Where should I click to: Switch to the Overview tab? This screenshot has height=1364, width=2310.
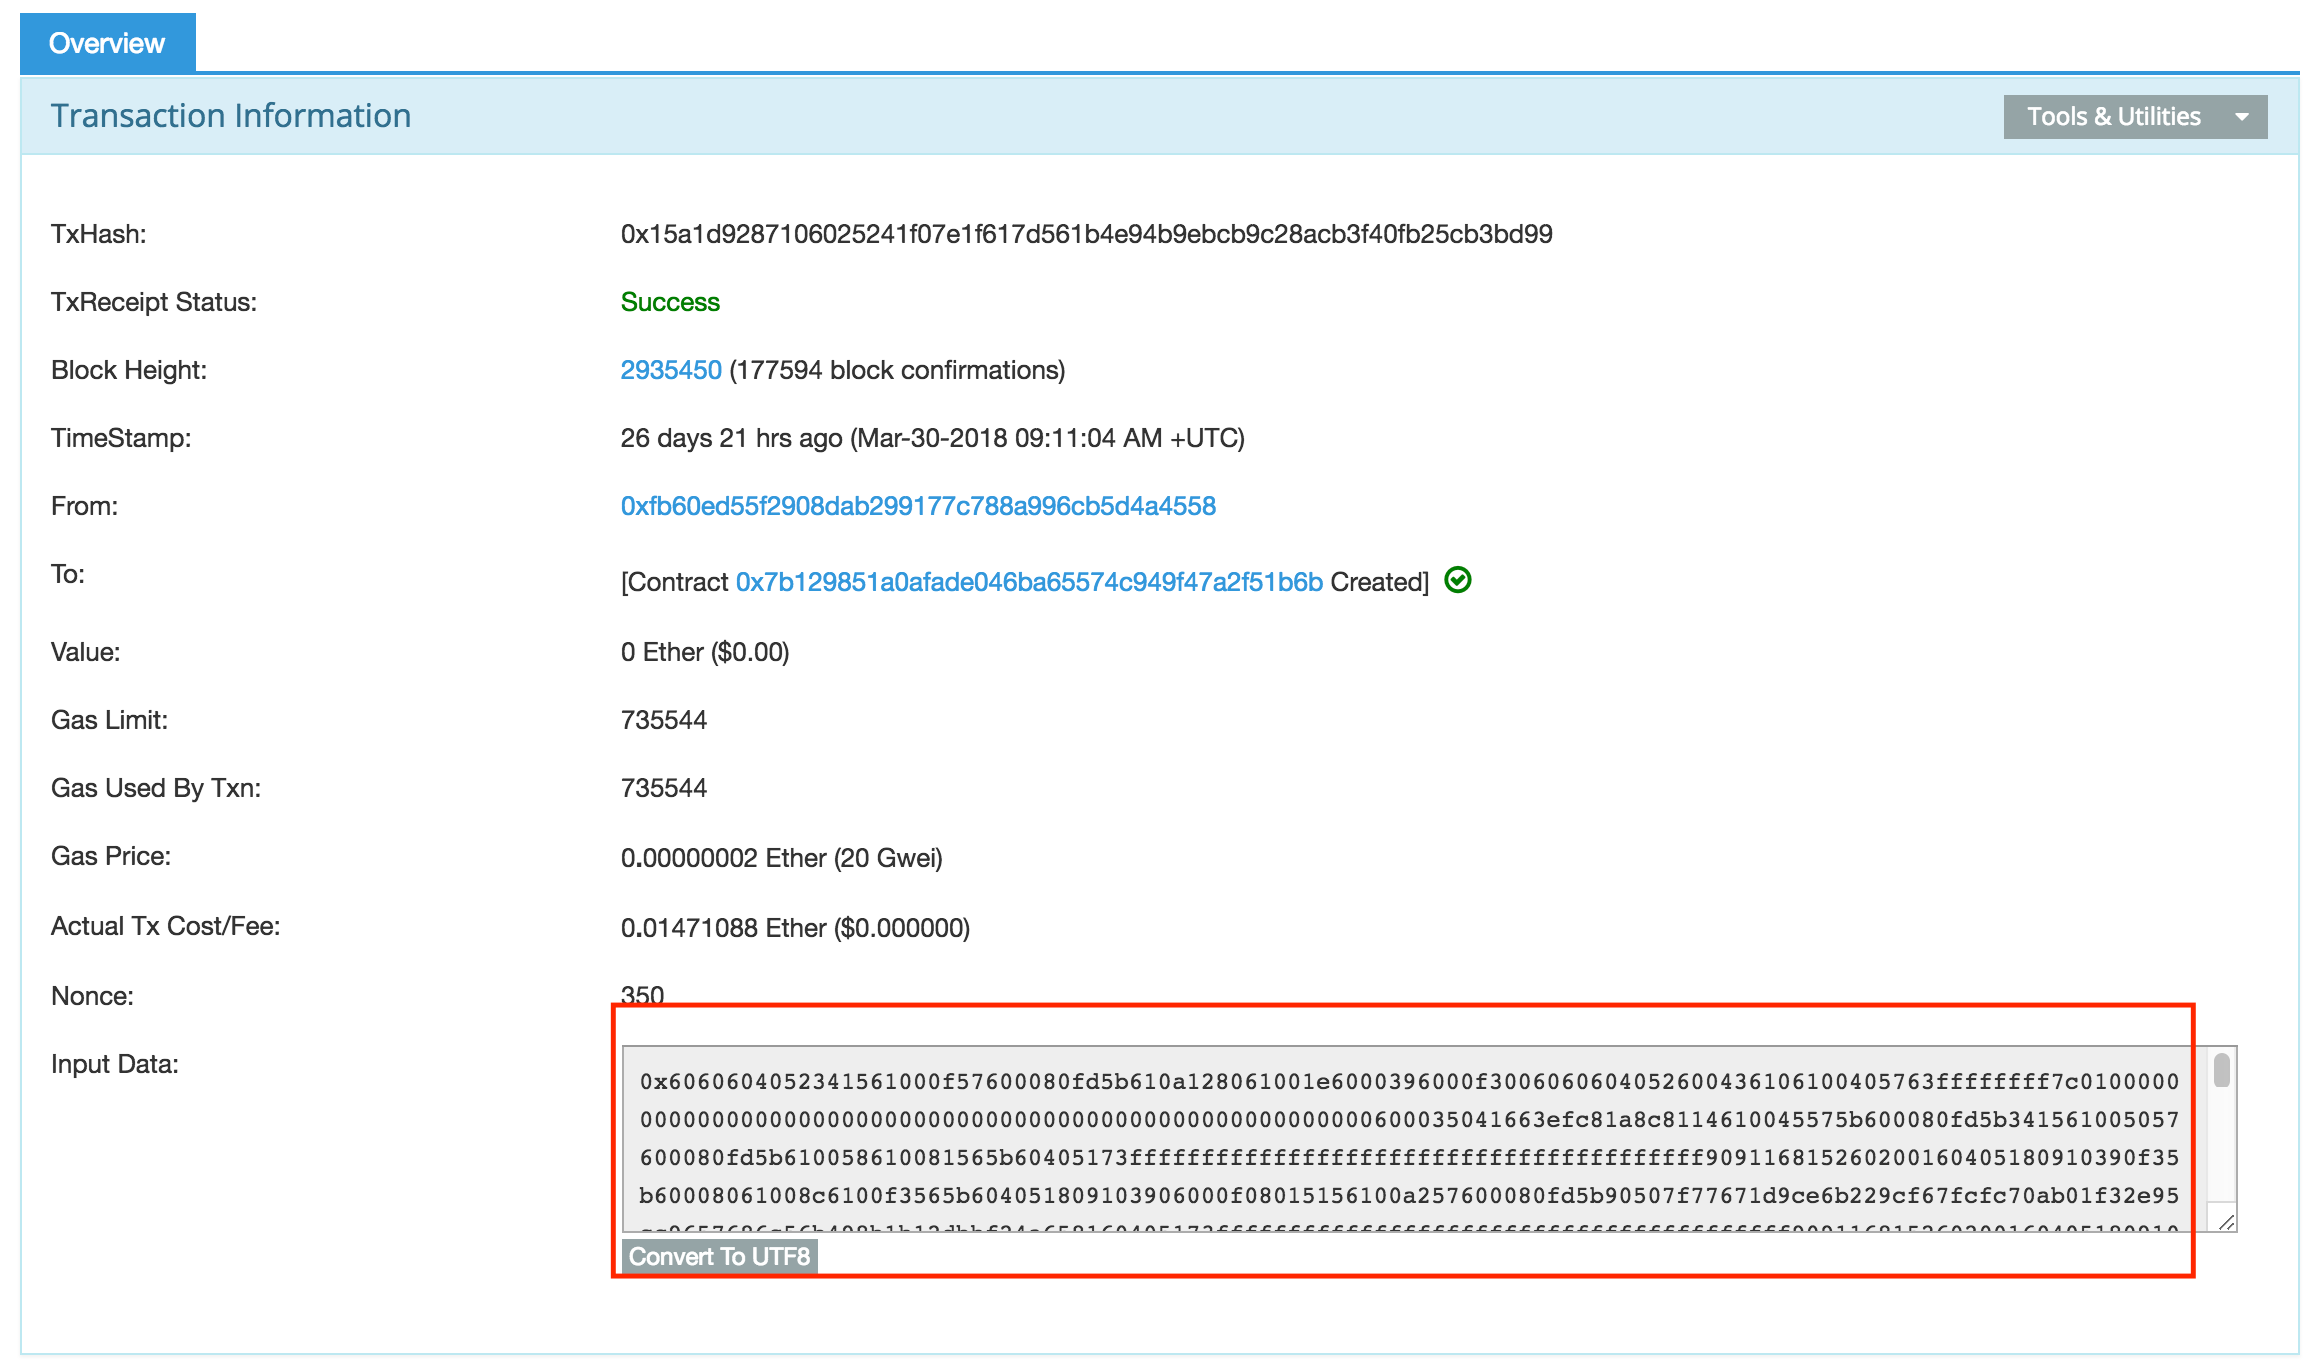click(x=107, y=43)
